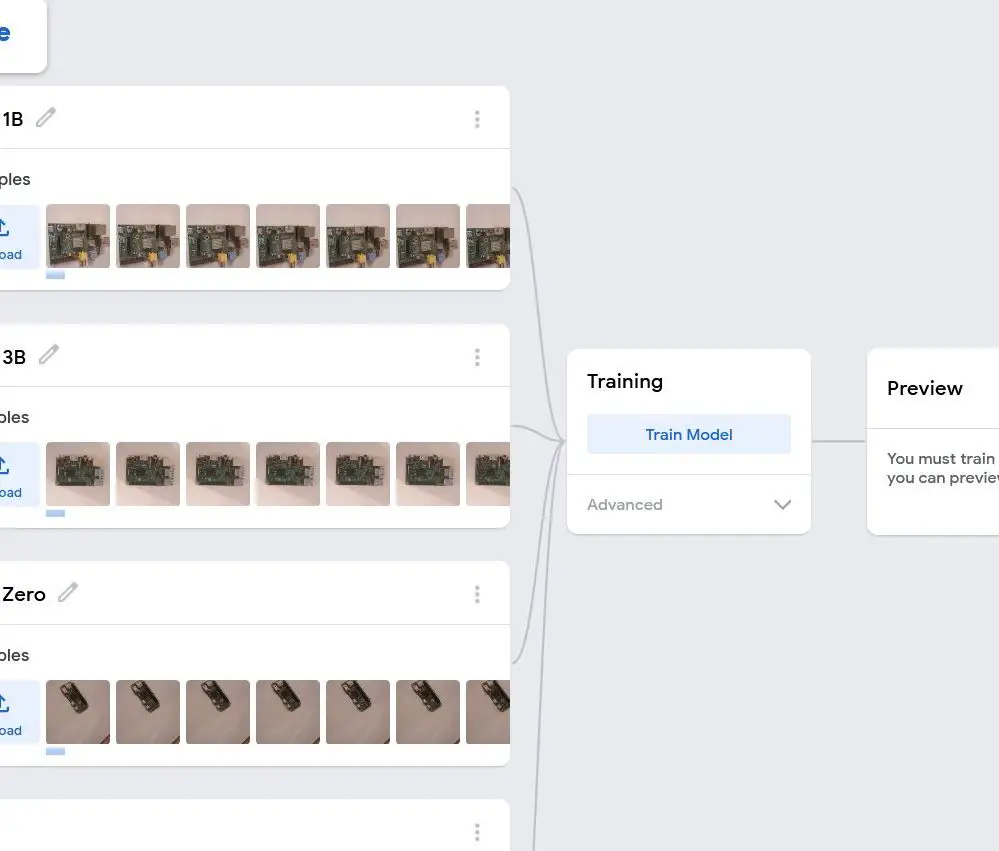The image size is (999, 851).
Task: Click the Preview panel heading
Action: click(x=924, y=389)
